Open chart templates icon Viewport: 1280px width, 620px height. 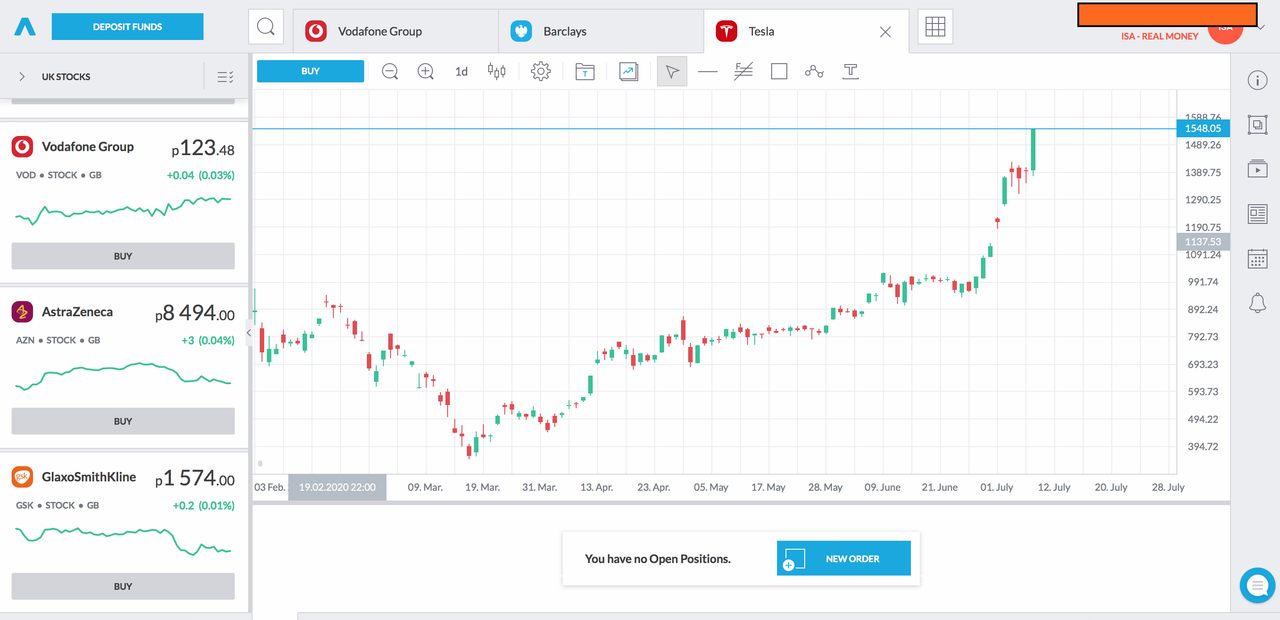pyautogui.click(x=585, y=71)
